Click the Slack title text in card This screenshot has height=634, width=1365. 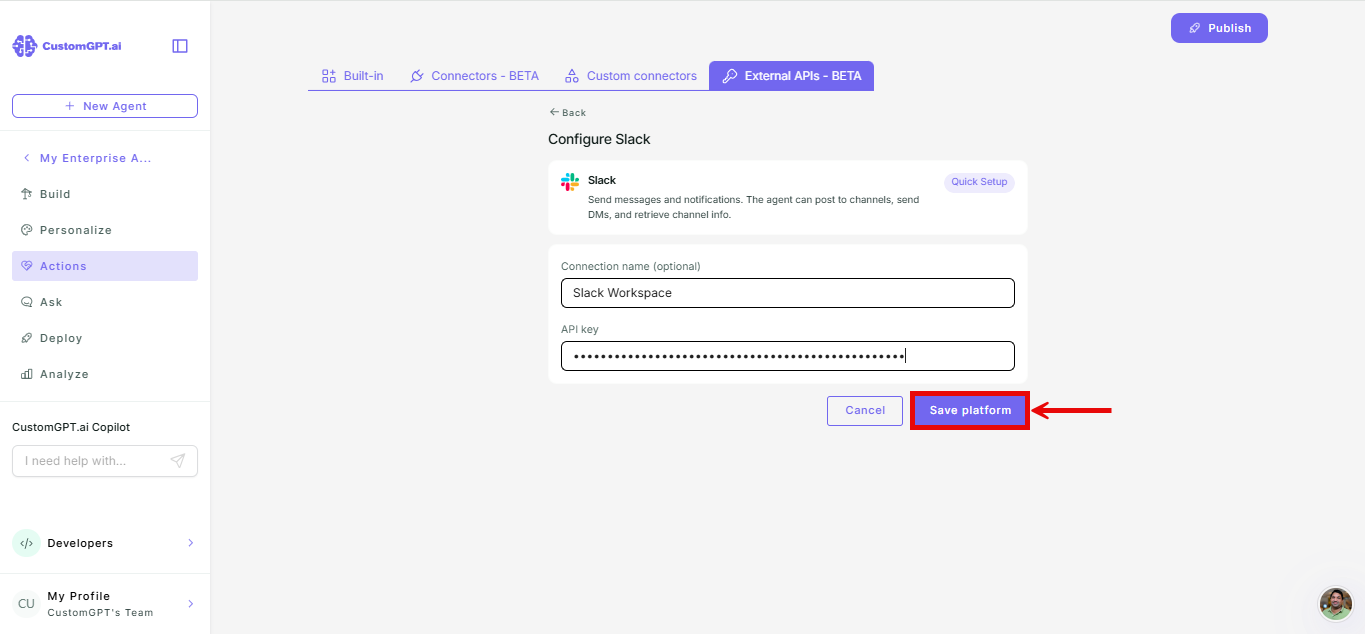(602, 180)
